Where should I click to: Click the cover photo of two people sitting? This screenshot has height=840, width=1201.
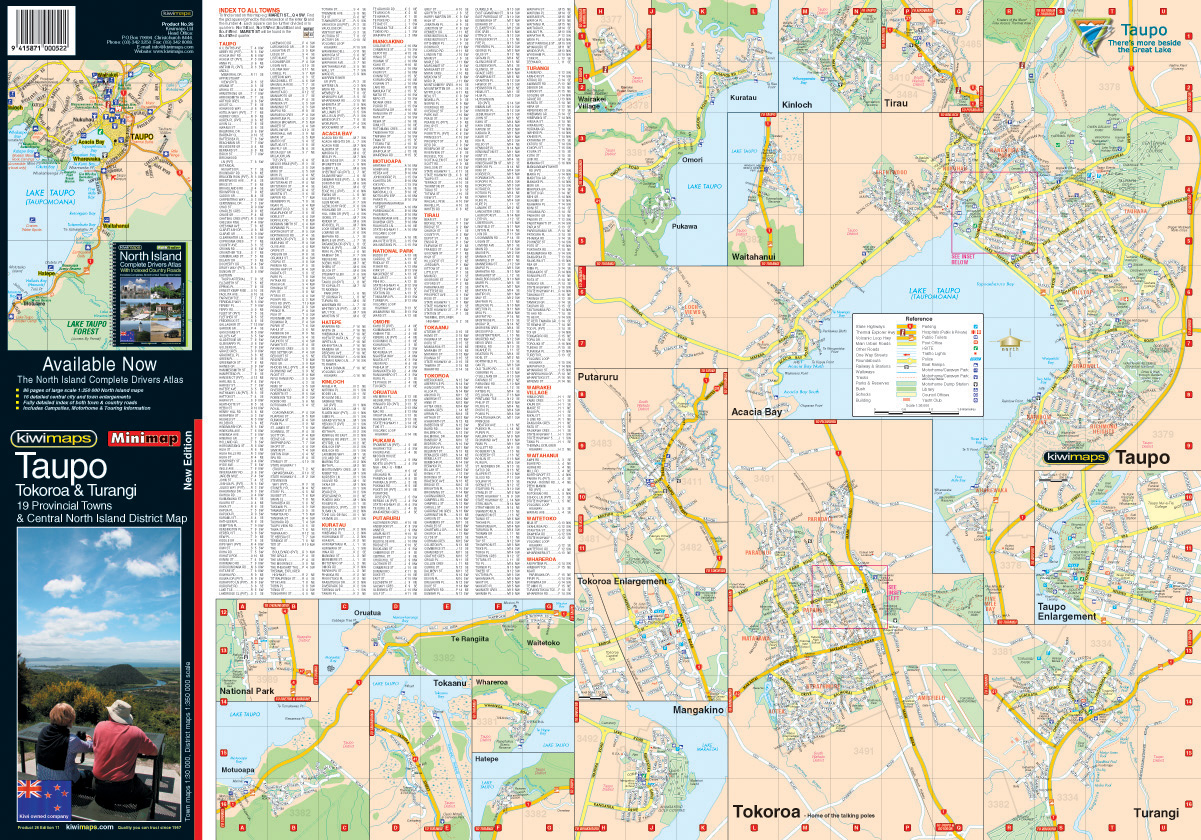pyautogui.click(x=101, y=673)
